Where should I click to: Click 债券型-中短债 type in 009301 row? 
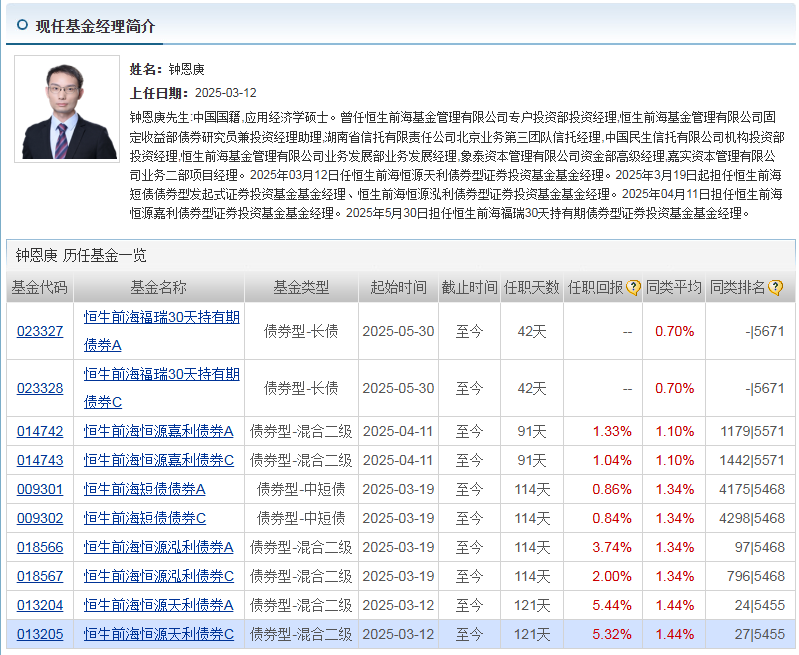pyautogui.click(x=301, y=489)
